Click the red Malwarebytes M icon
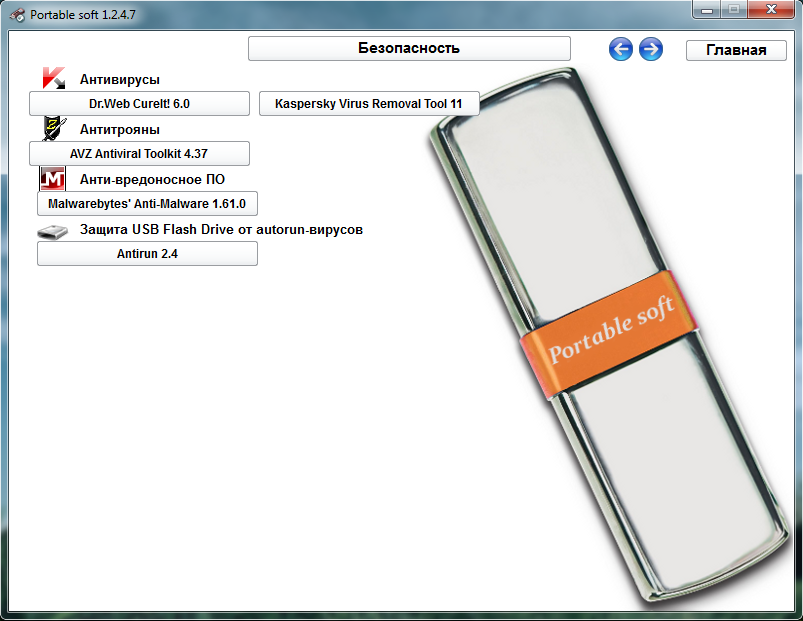The height and width of the screenshot is (621, 803). click(52, 179)
